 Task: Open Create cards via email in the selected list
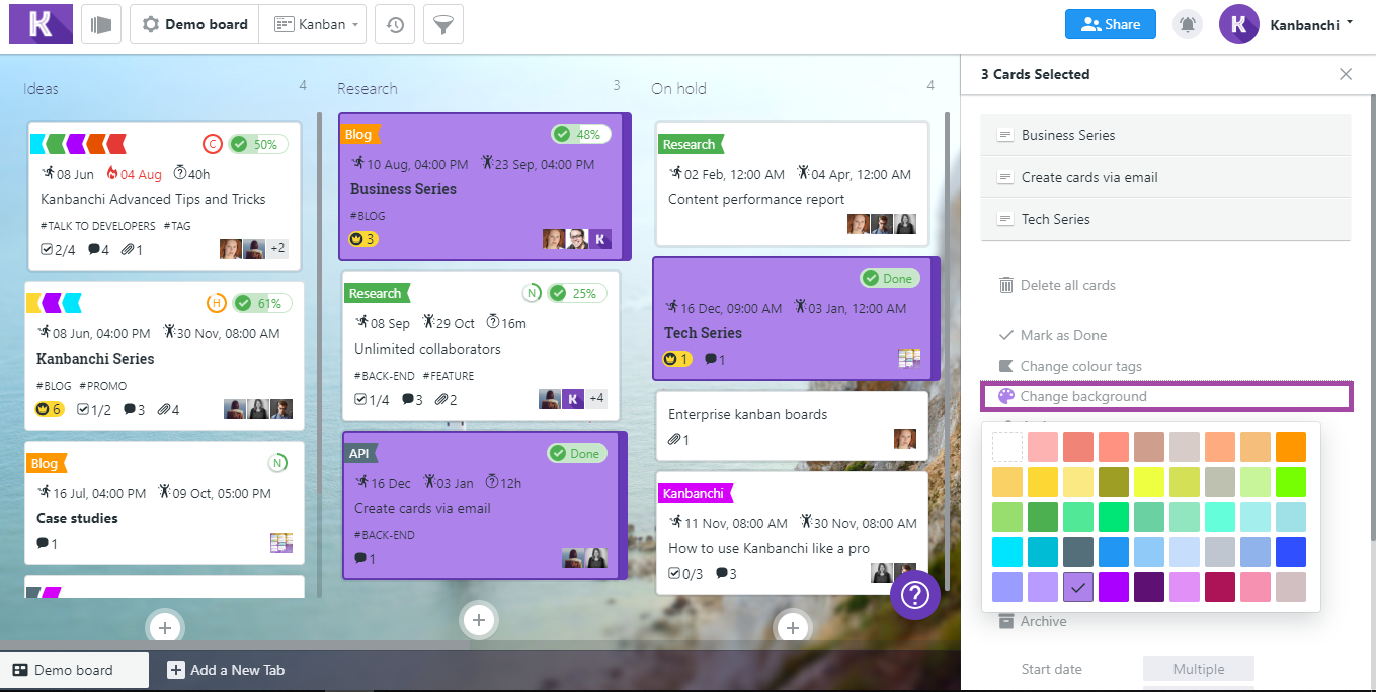[1166, 177]
